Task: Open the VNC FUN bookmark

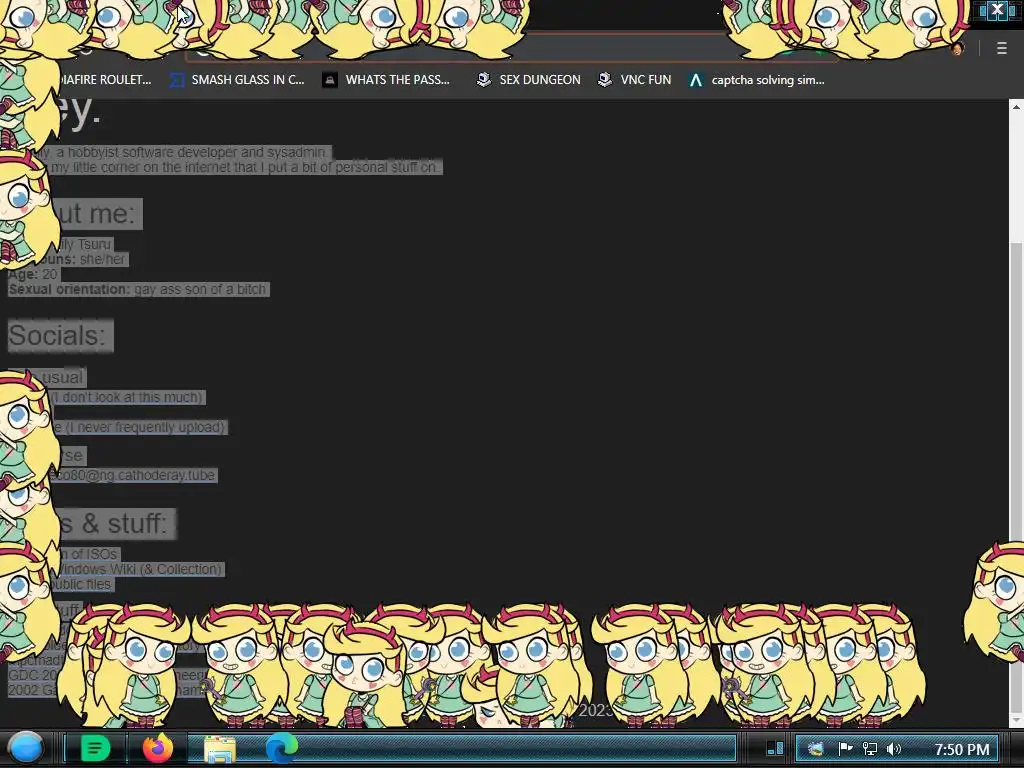Action: point(635,80)
